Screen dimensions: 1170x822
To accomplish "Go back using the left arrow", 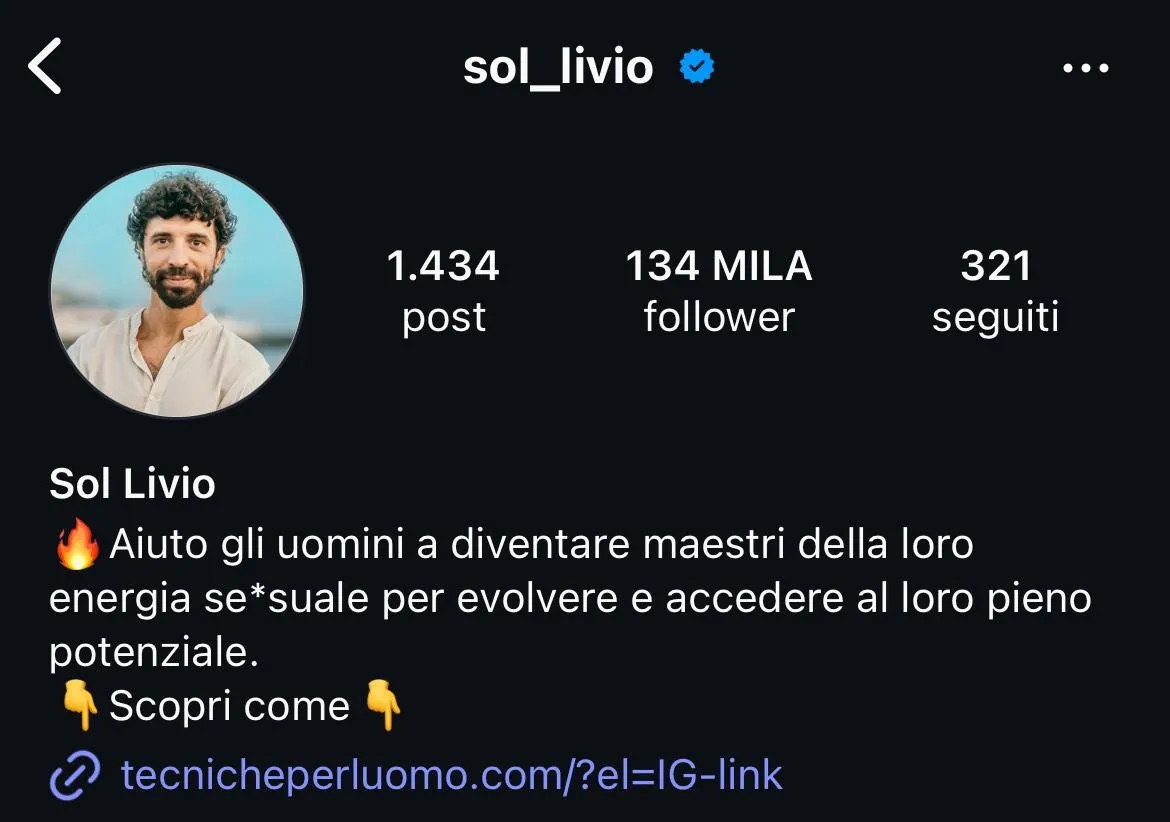I will [x=45, y=66].
